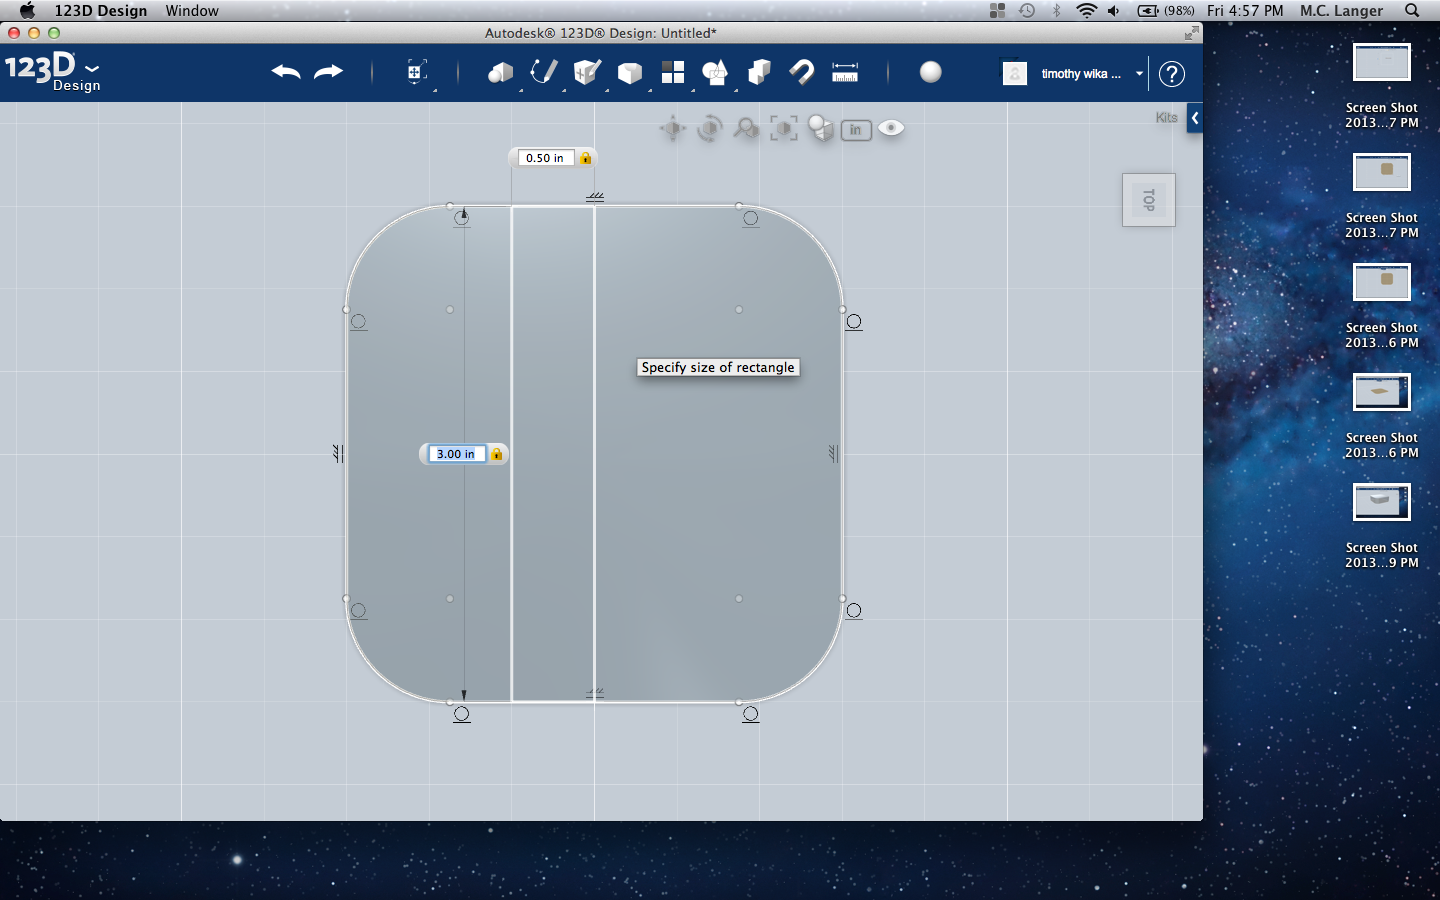
Task: Redo the last undone action
Action: (x=328, y=72)
